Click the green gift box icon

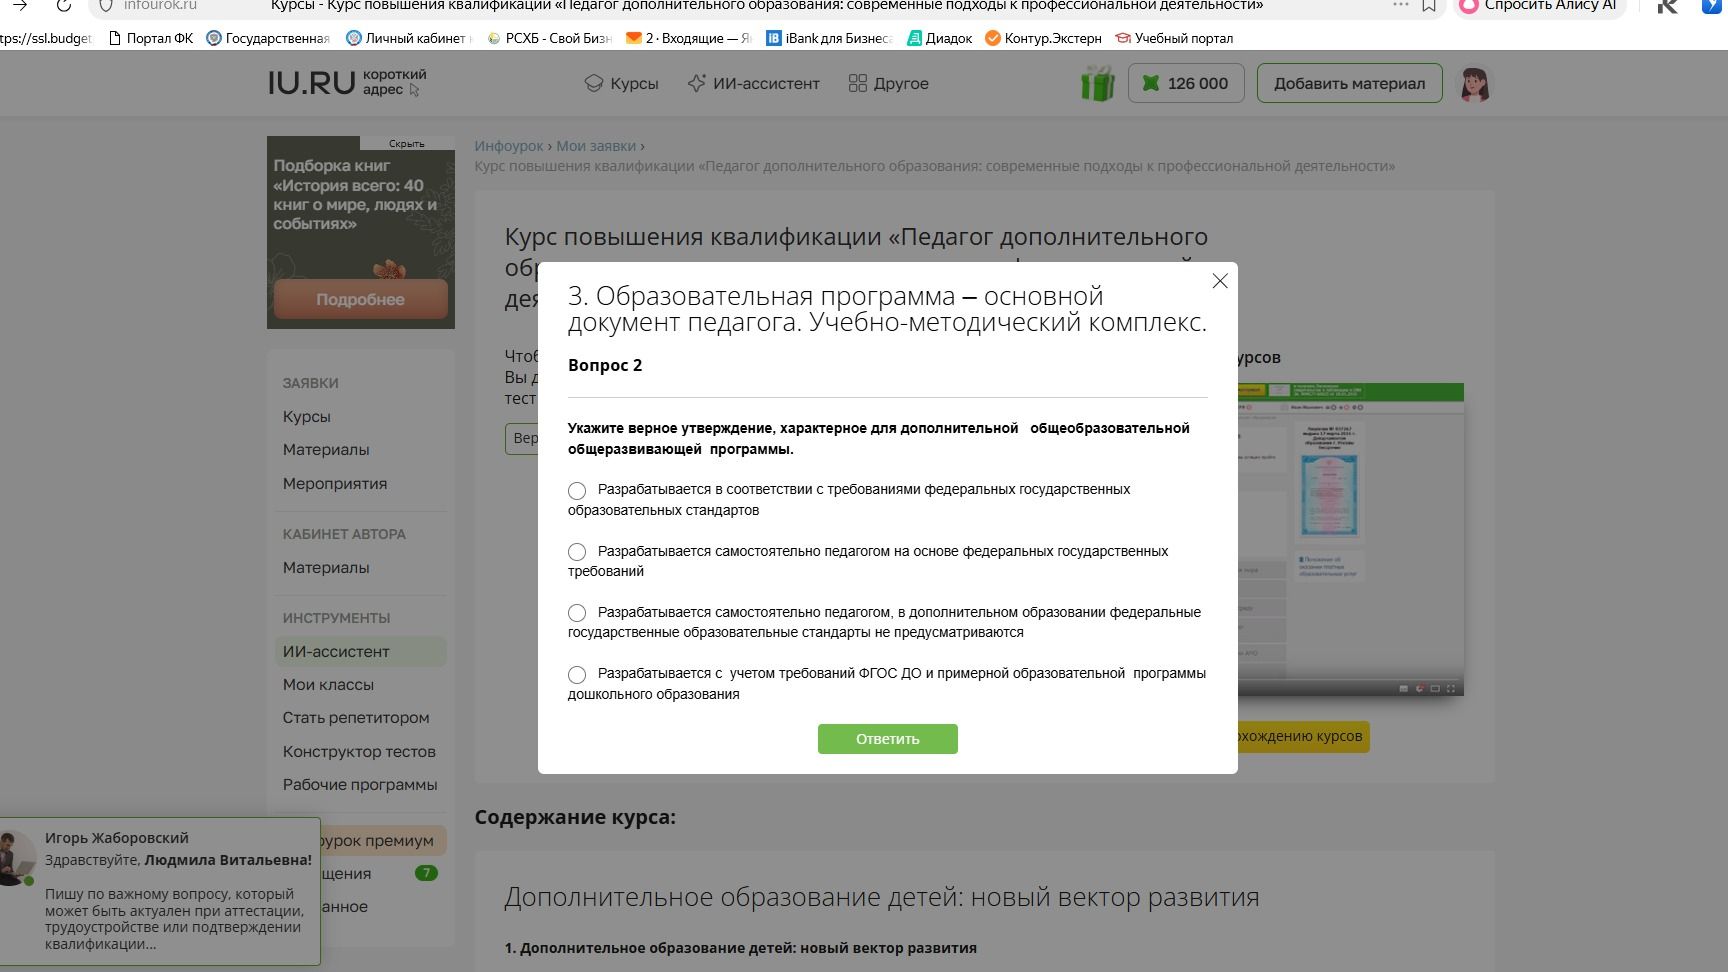pyautogui.click(x=1097, y=83)
